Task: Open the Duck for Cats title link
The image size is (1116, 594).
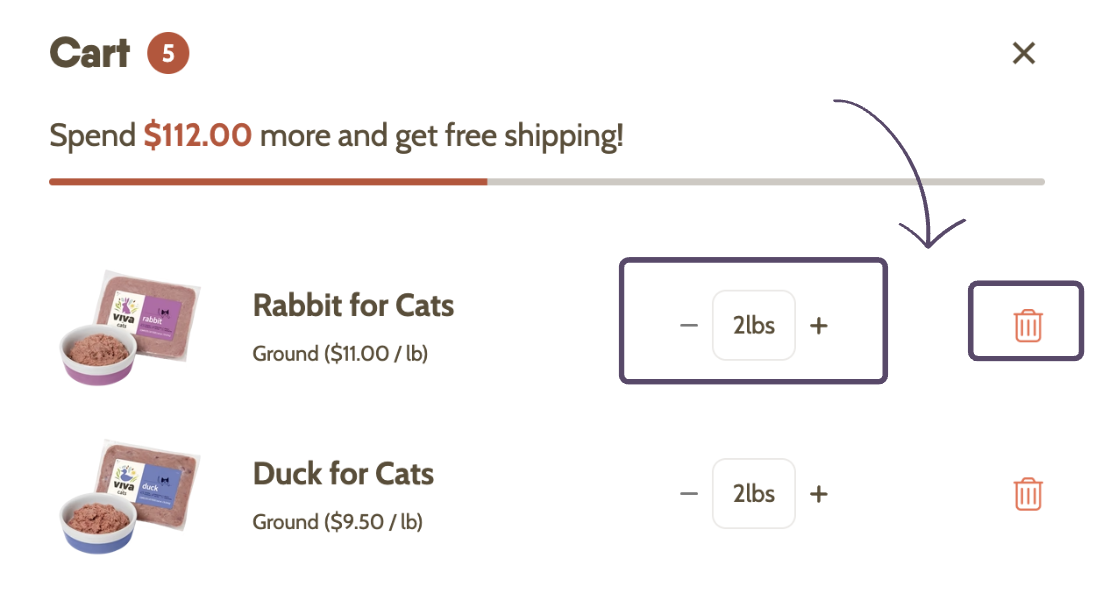Action: (343, 474)
